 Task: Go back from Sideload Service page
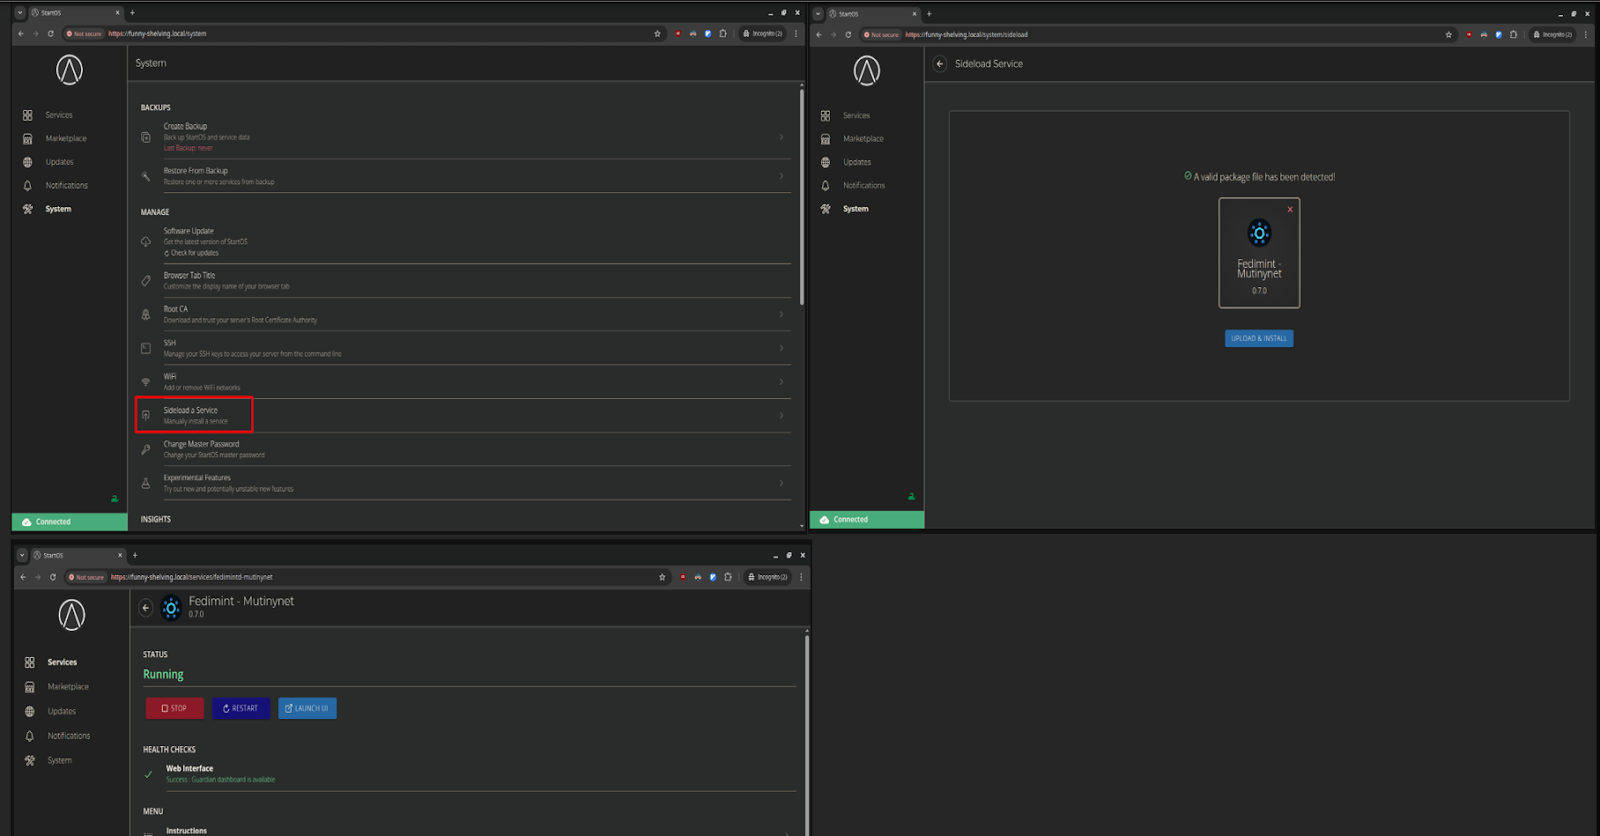[x=940, y=63]
